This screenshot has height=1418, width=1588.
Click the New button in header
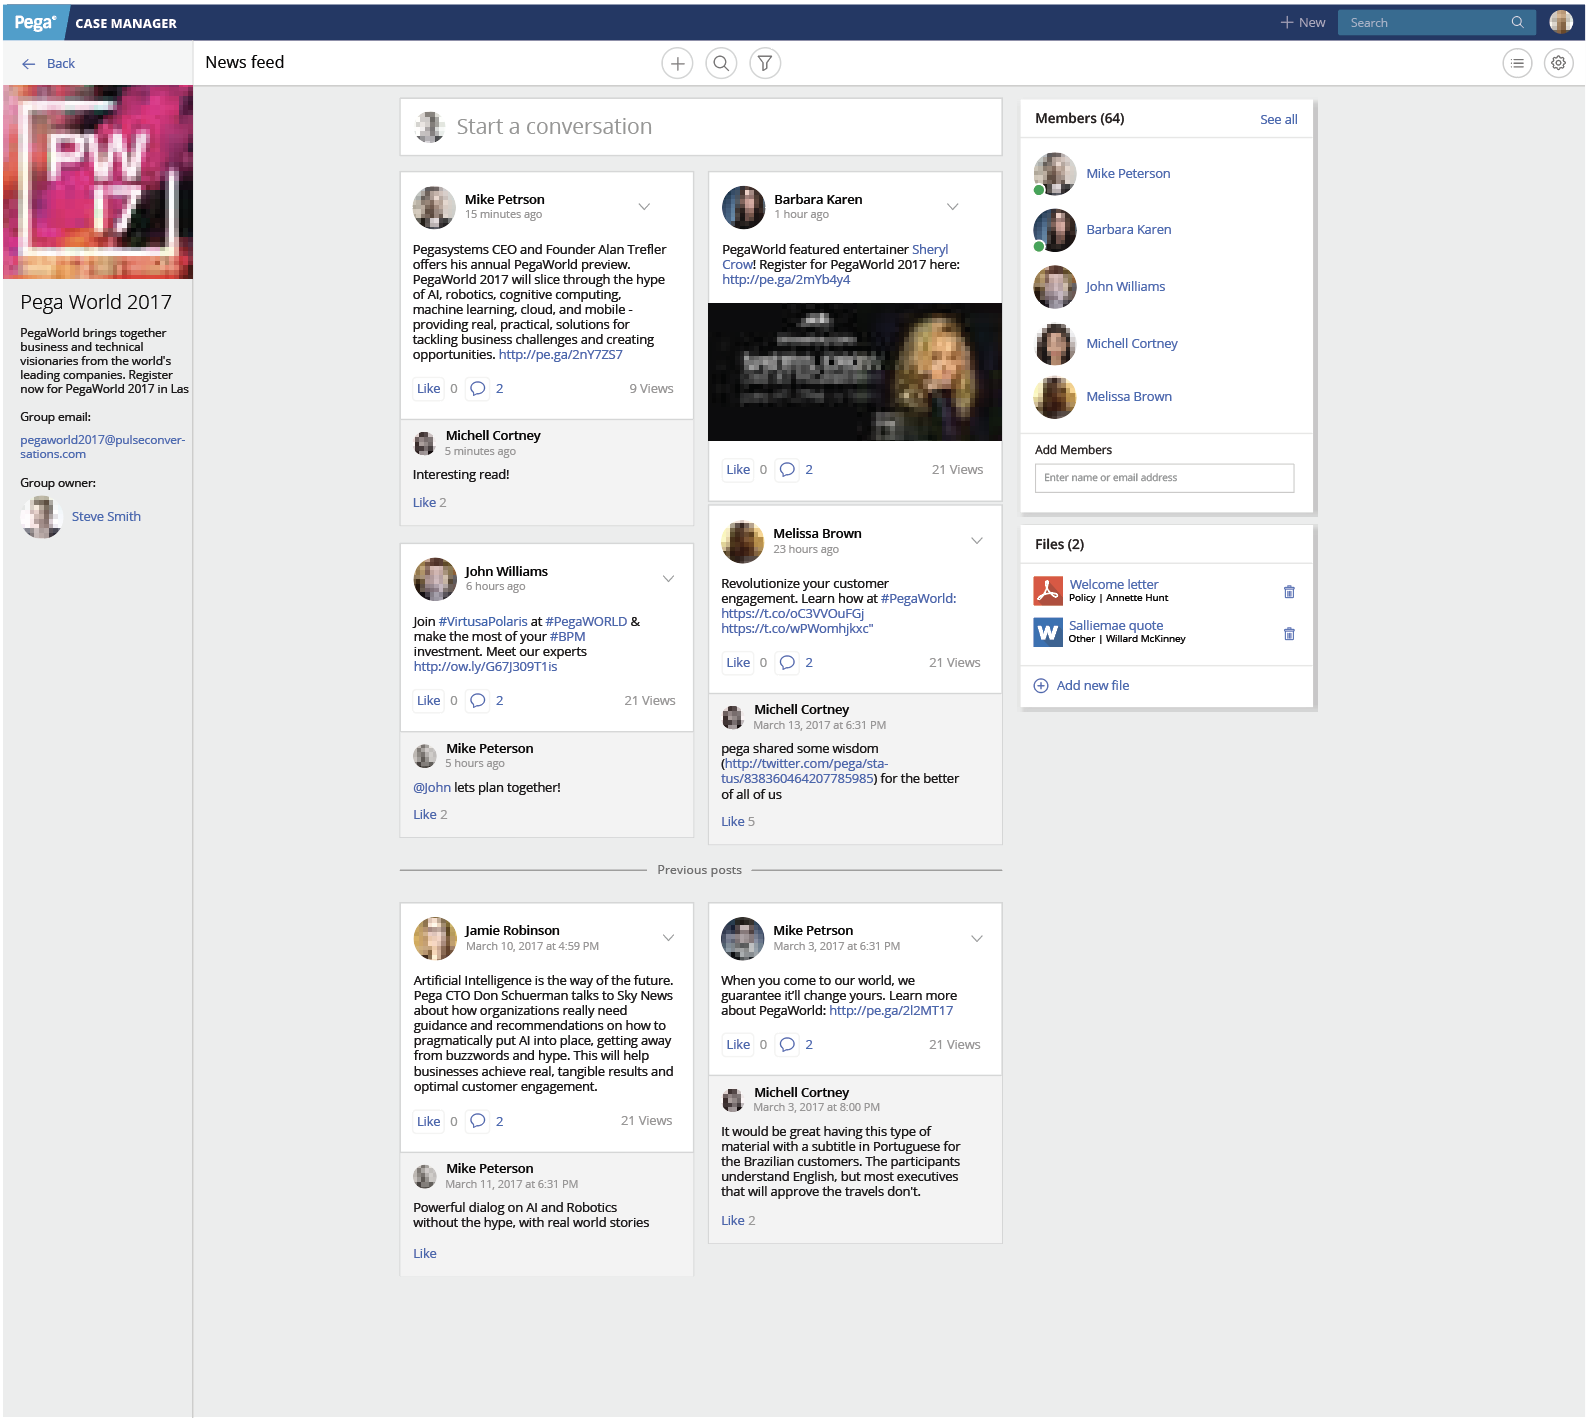point(1303,22)
